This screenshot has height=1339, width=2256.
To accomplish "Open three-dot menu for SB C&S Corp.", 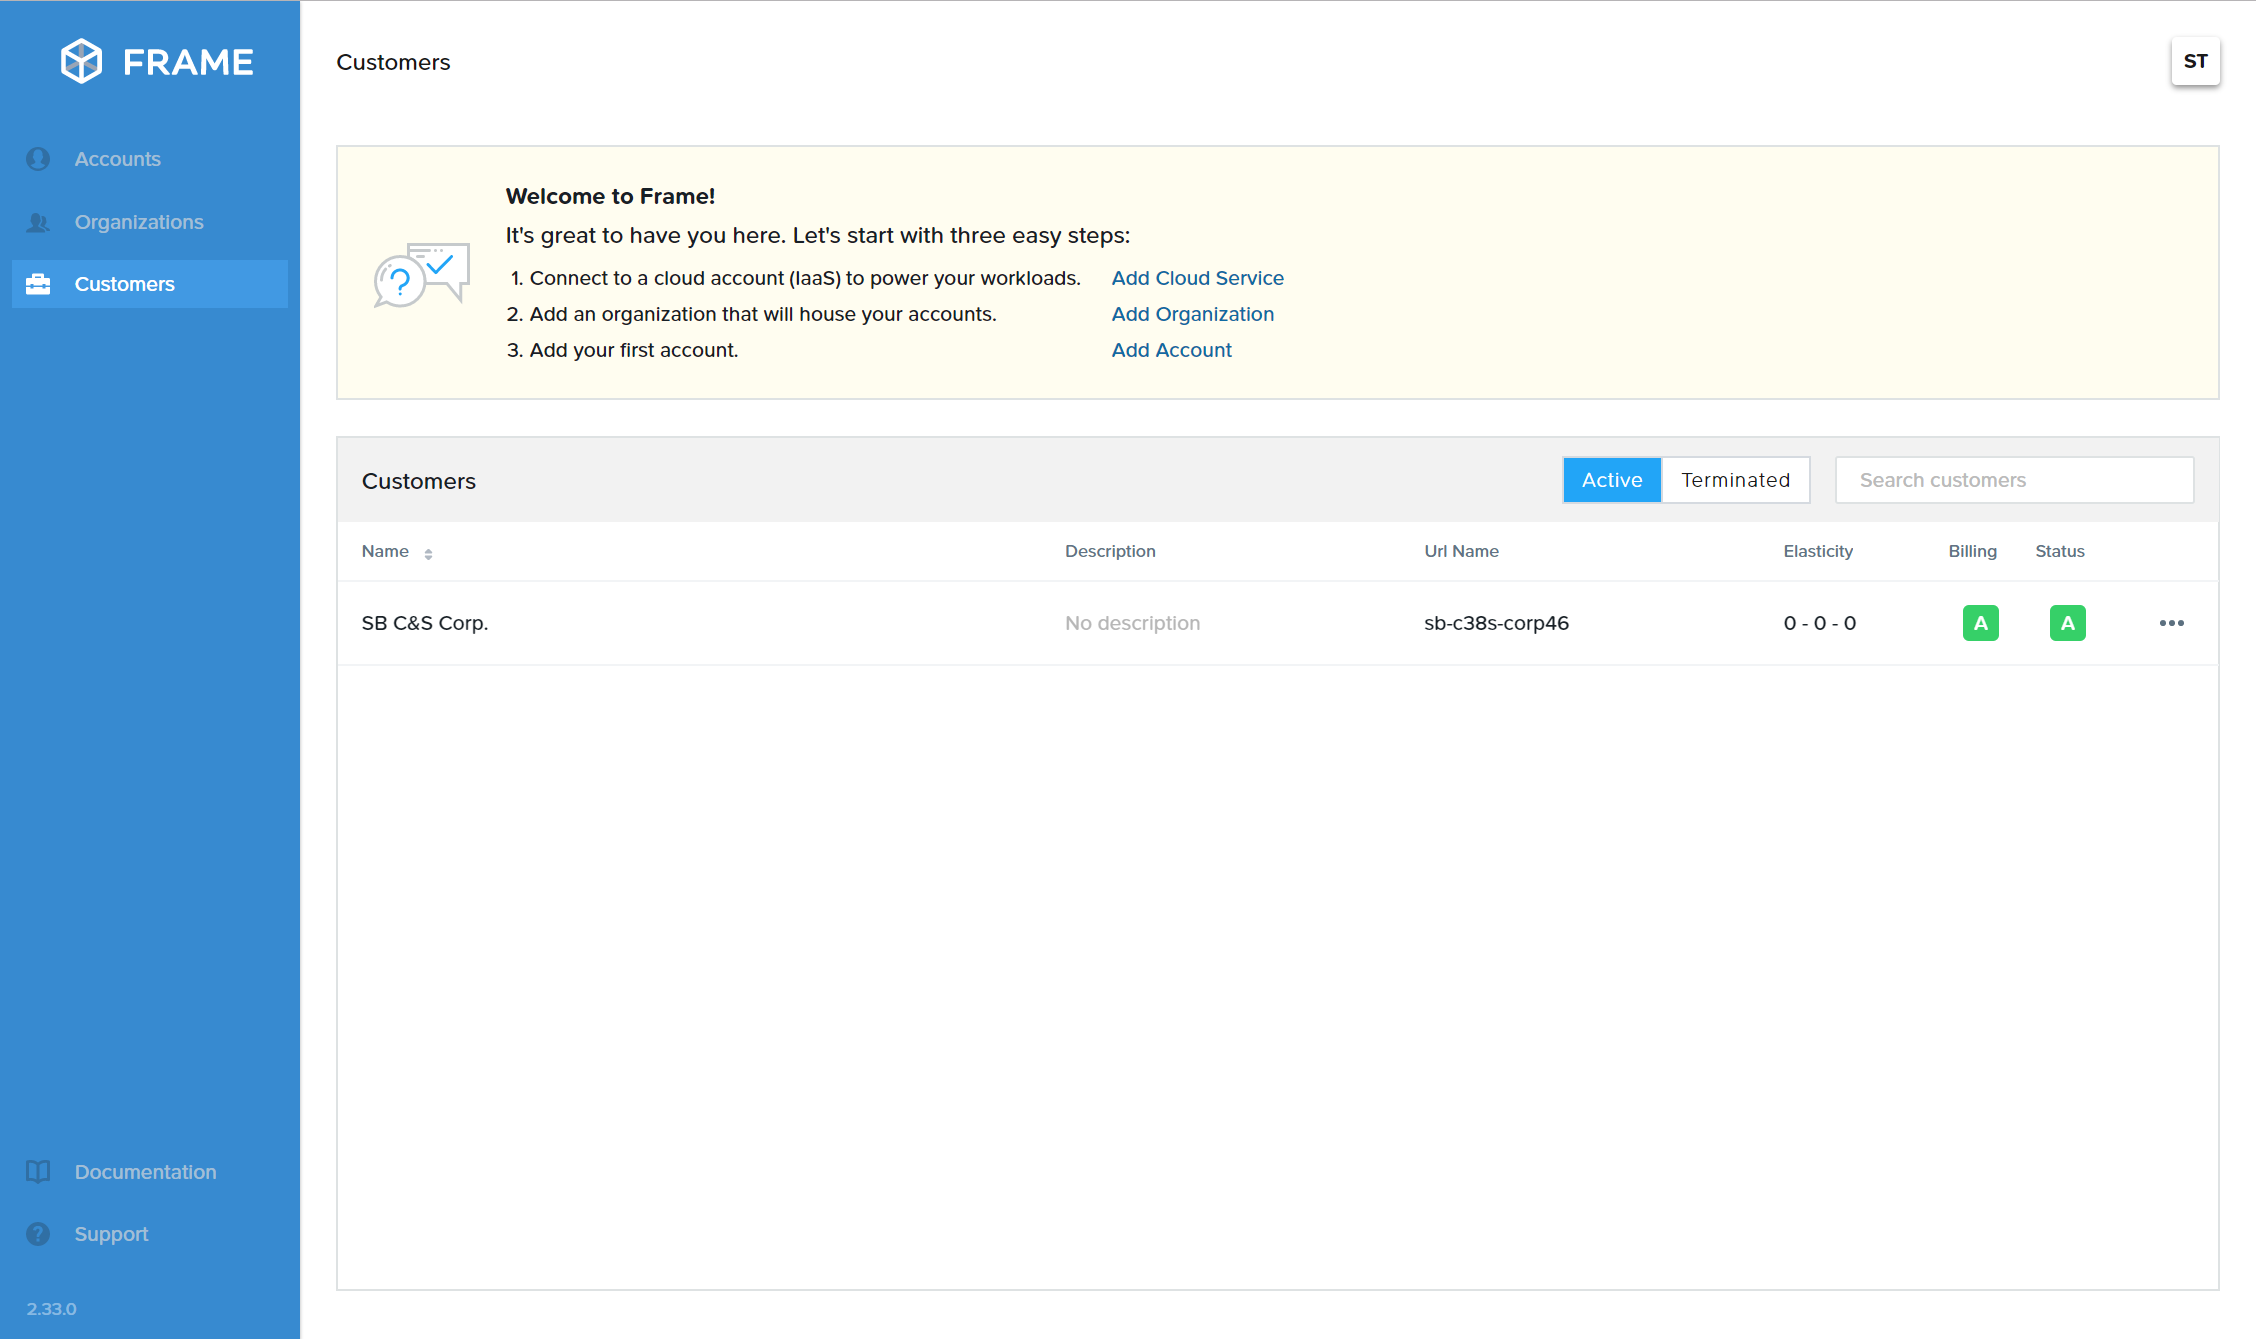I will [2171, 623].
